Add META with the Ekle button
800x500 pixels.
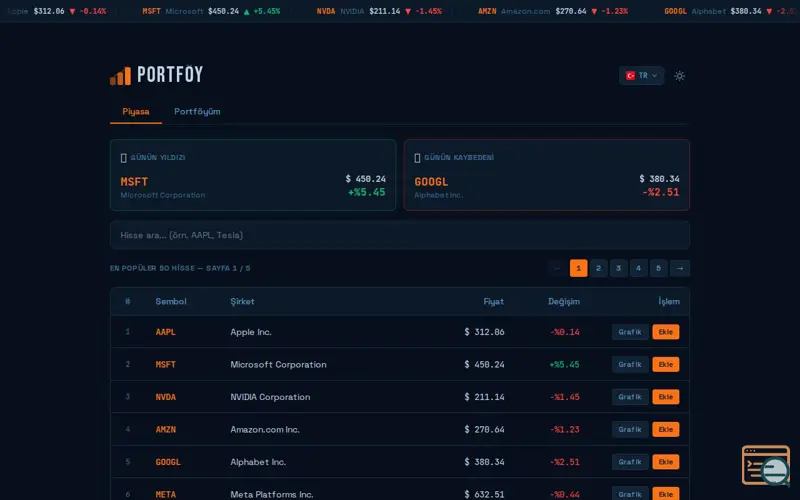click(666, 494)
